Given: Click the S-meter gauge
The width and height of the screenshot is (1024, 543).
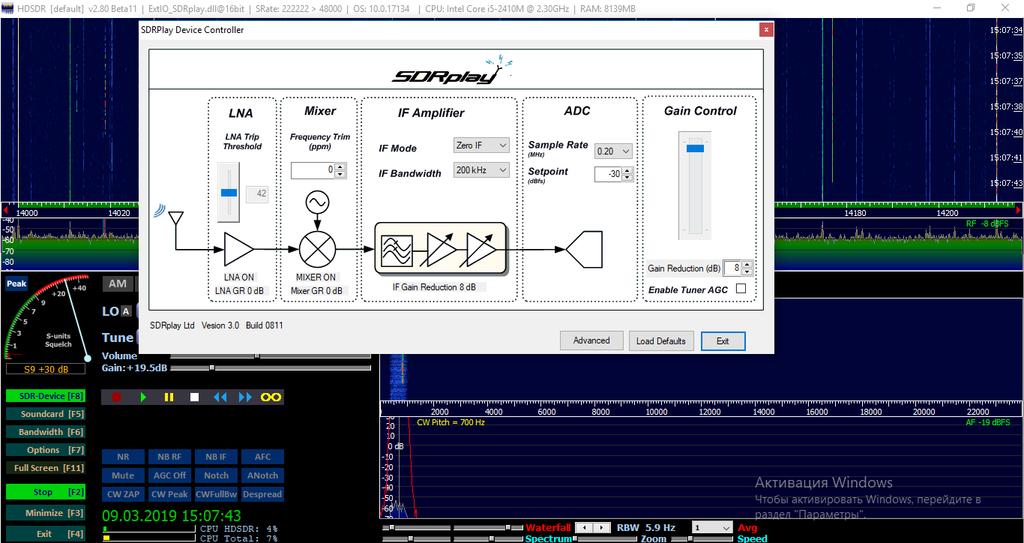Looking at the screenshot, I should (46, 318).
